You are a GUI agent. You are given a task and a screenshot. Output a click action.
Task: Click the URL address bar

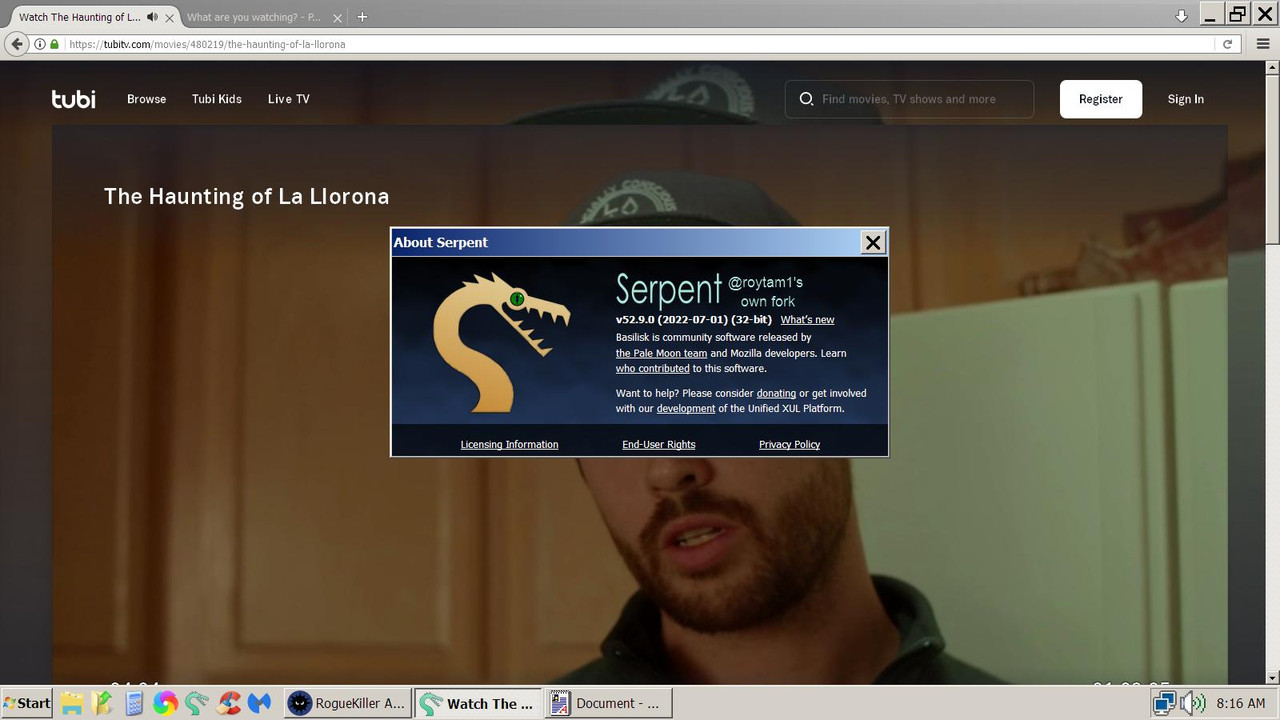coord(640,44)
